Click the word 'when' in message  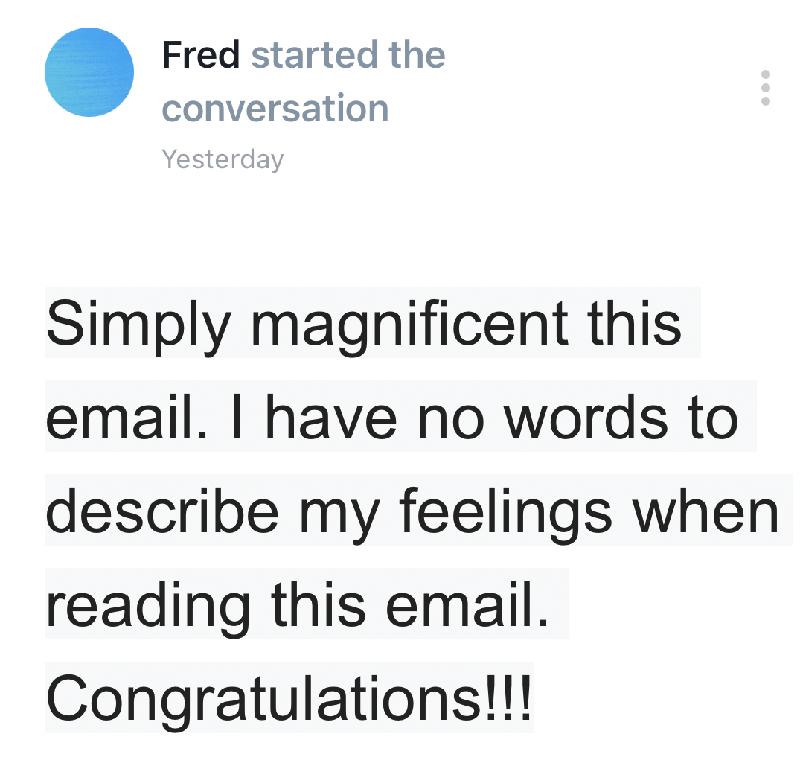[x=706, y=511]
